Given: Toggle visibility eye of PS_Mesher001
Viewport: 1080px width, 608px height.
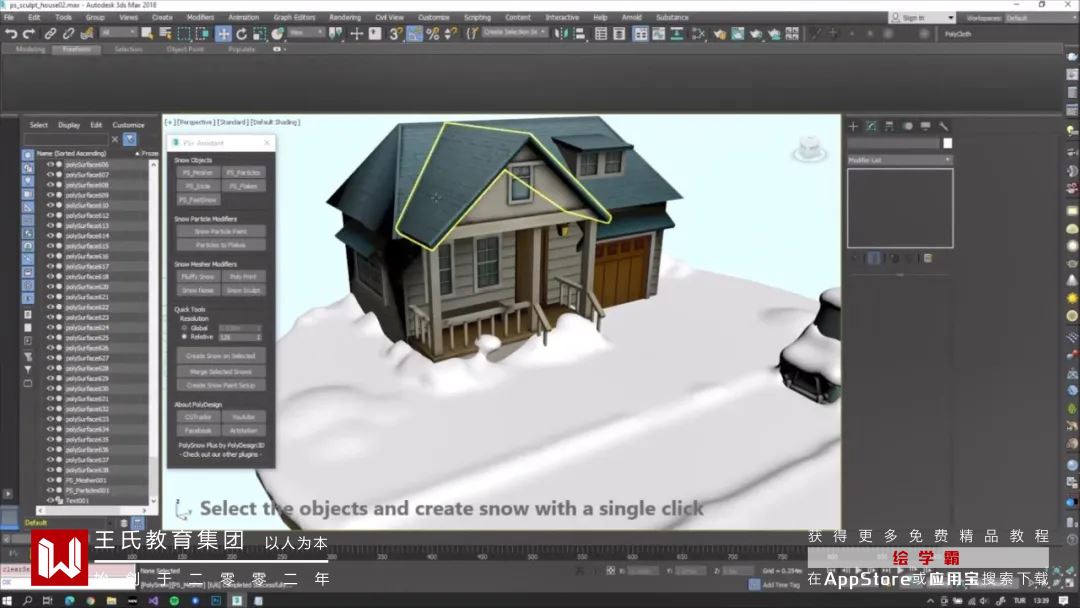Looking at the screenshot, I should pyautogui.click(x=50, y=480).
